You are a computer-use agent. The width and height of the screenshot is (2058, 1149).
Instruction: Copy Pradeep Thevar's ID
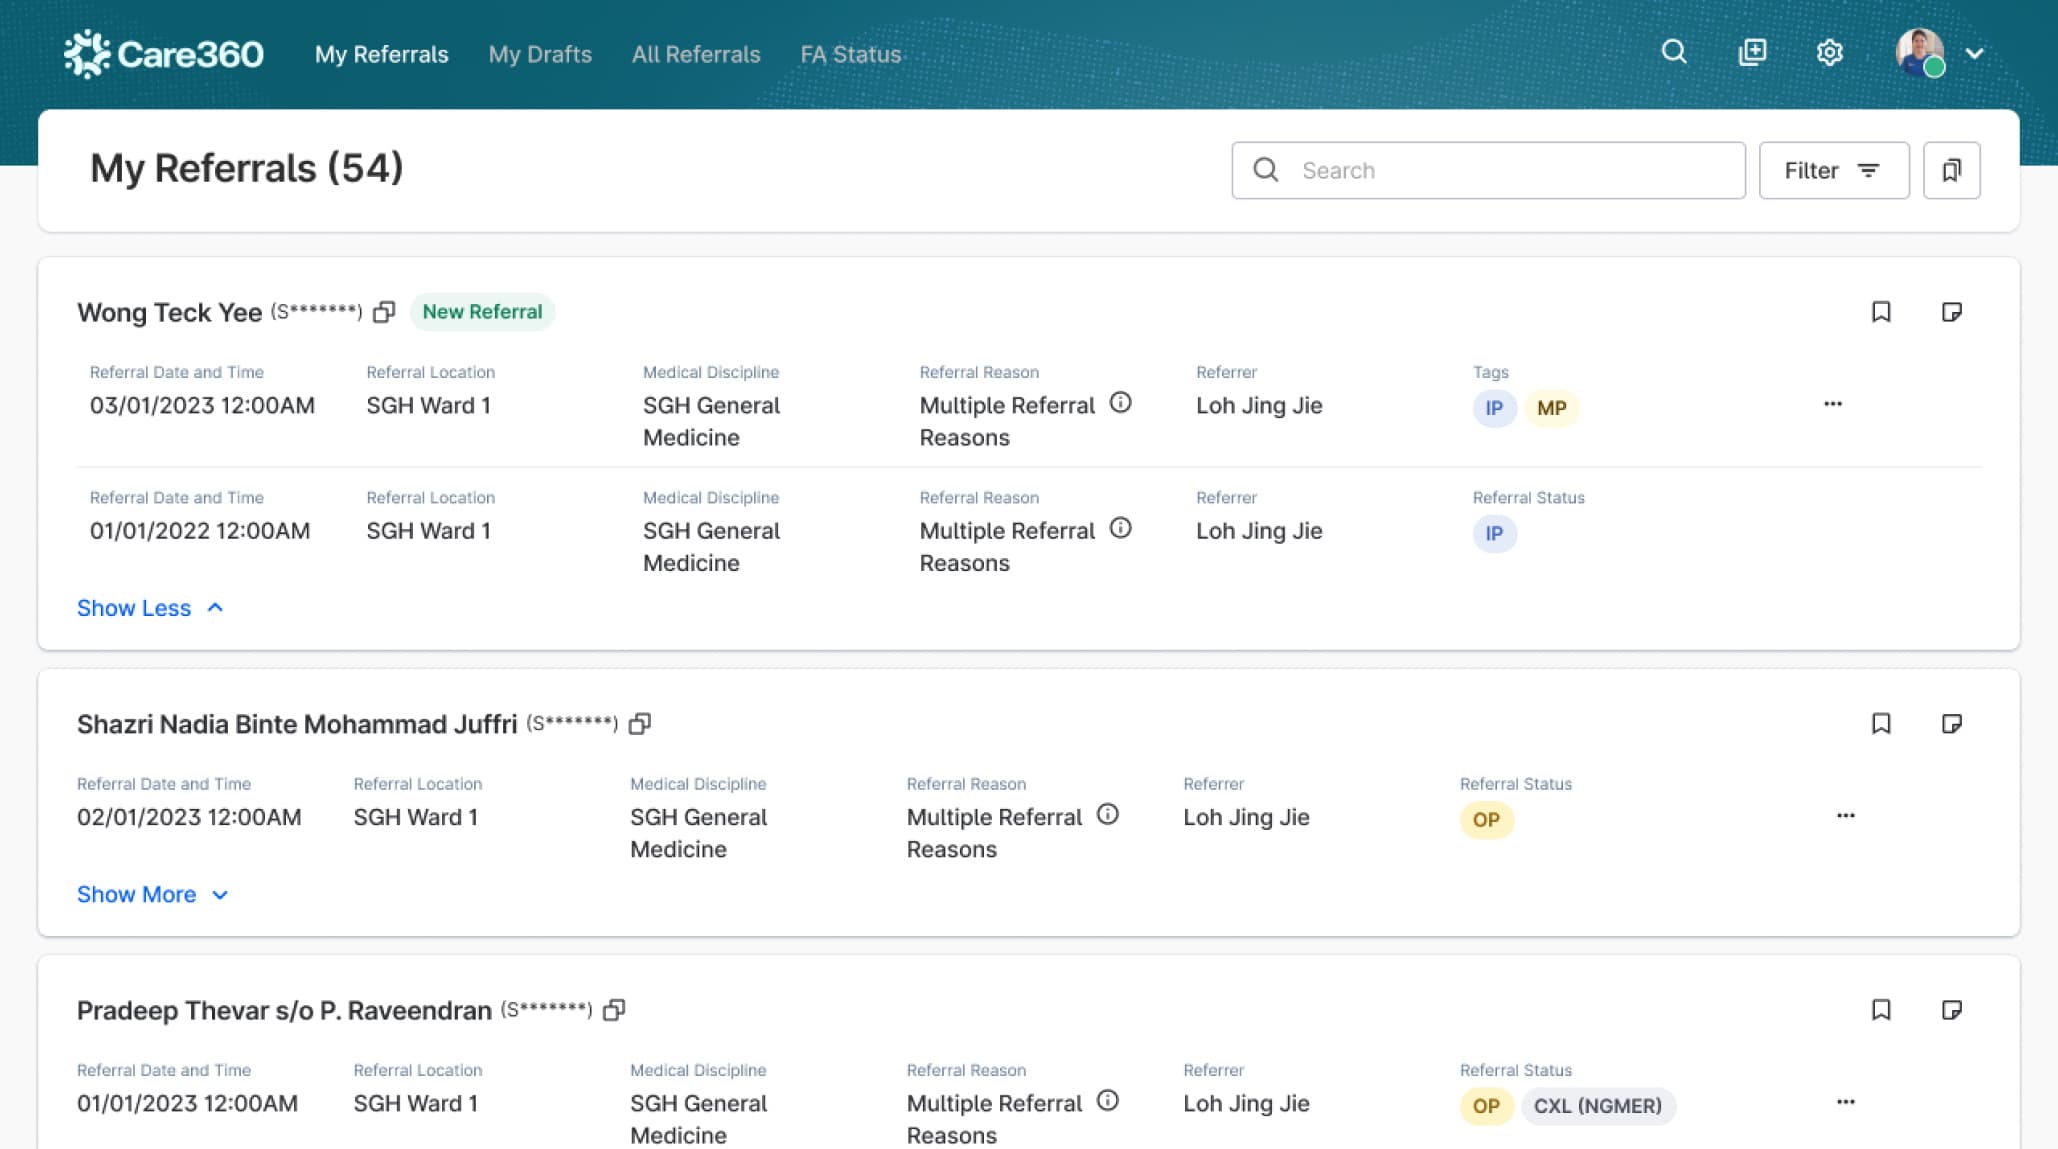tap(614, 1010)
